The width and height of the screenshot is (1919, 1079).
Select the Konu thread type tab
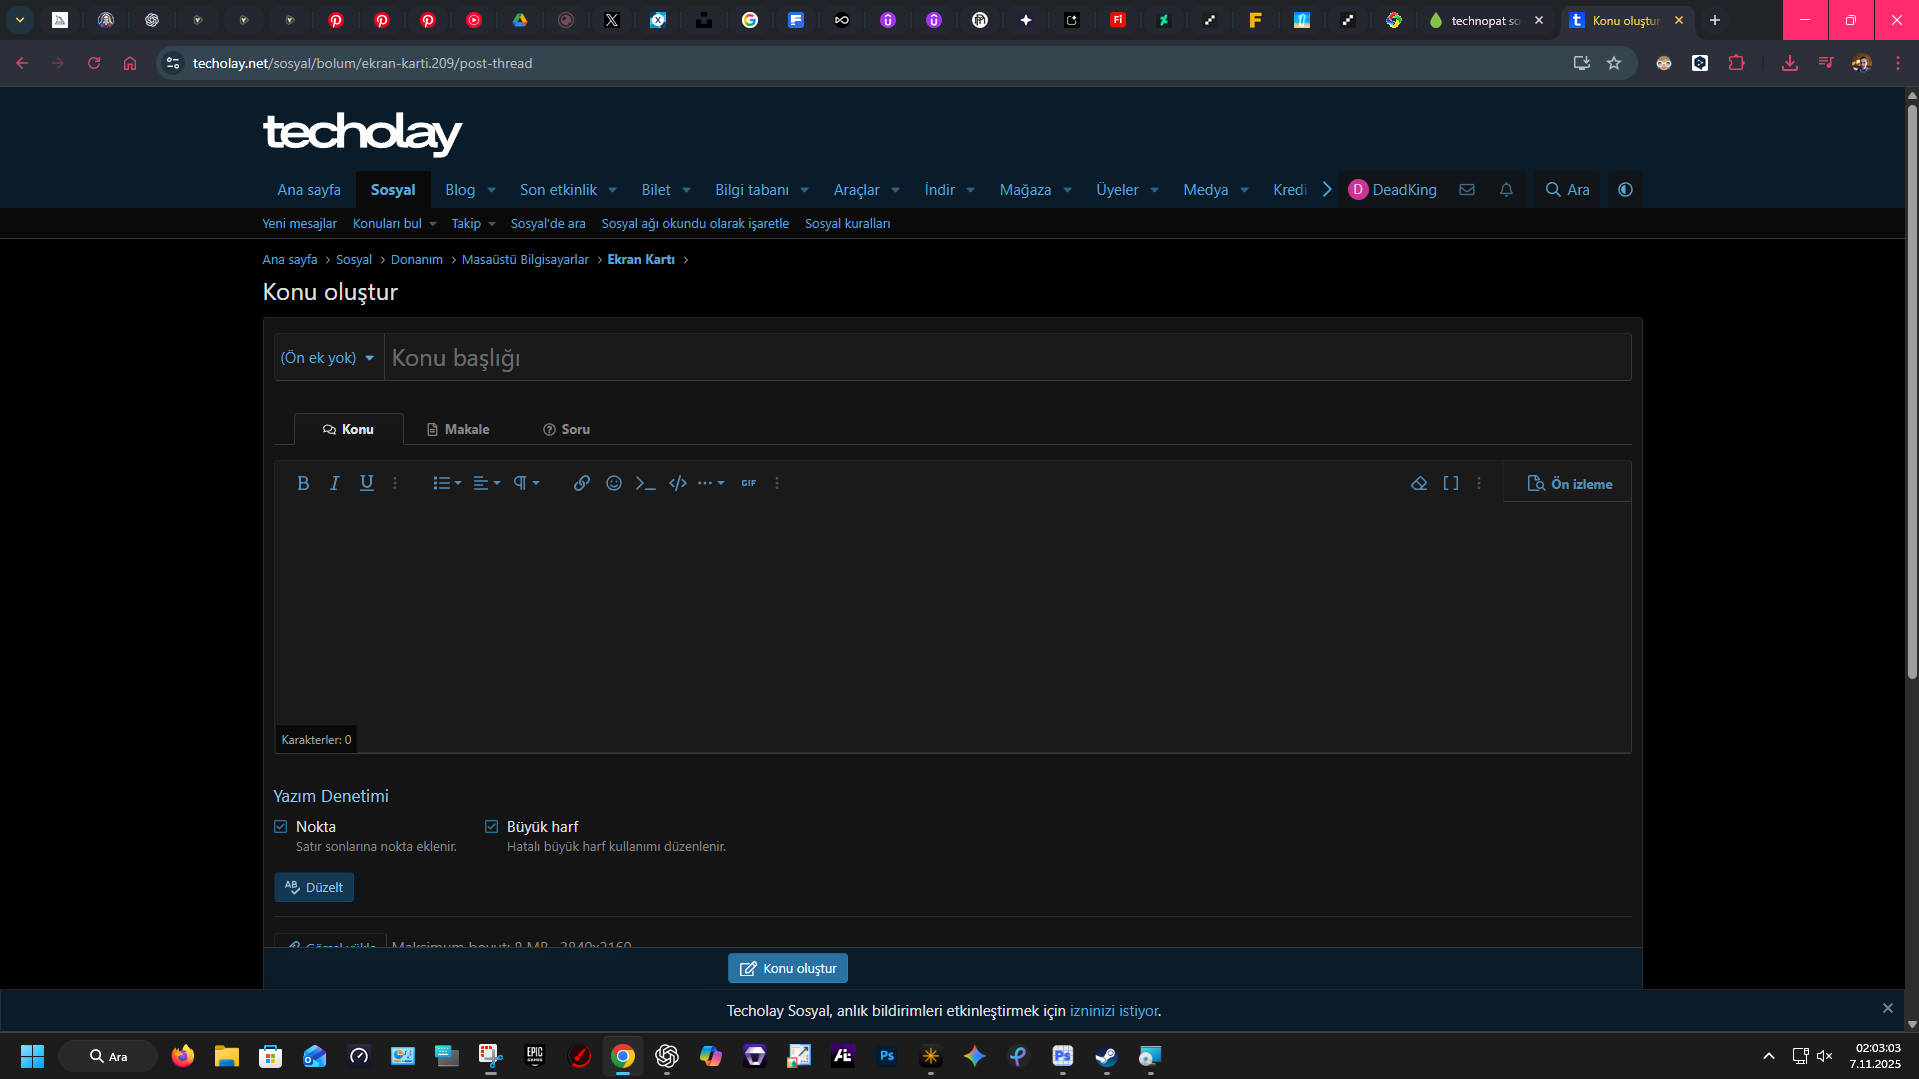point(348,429)
